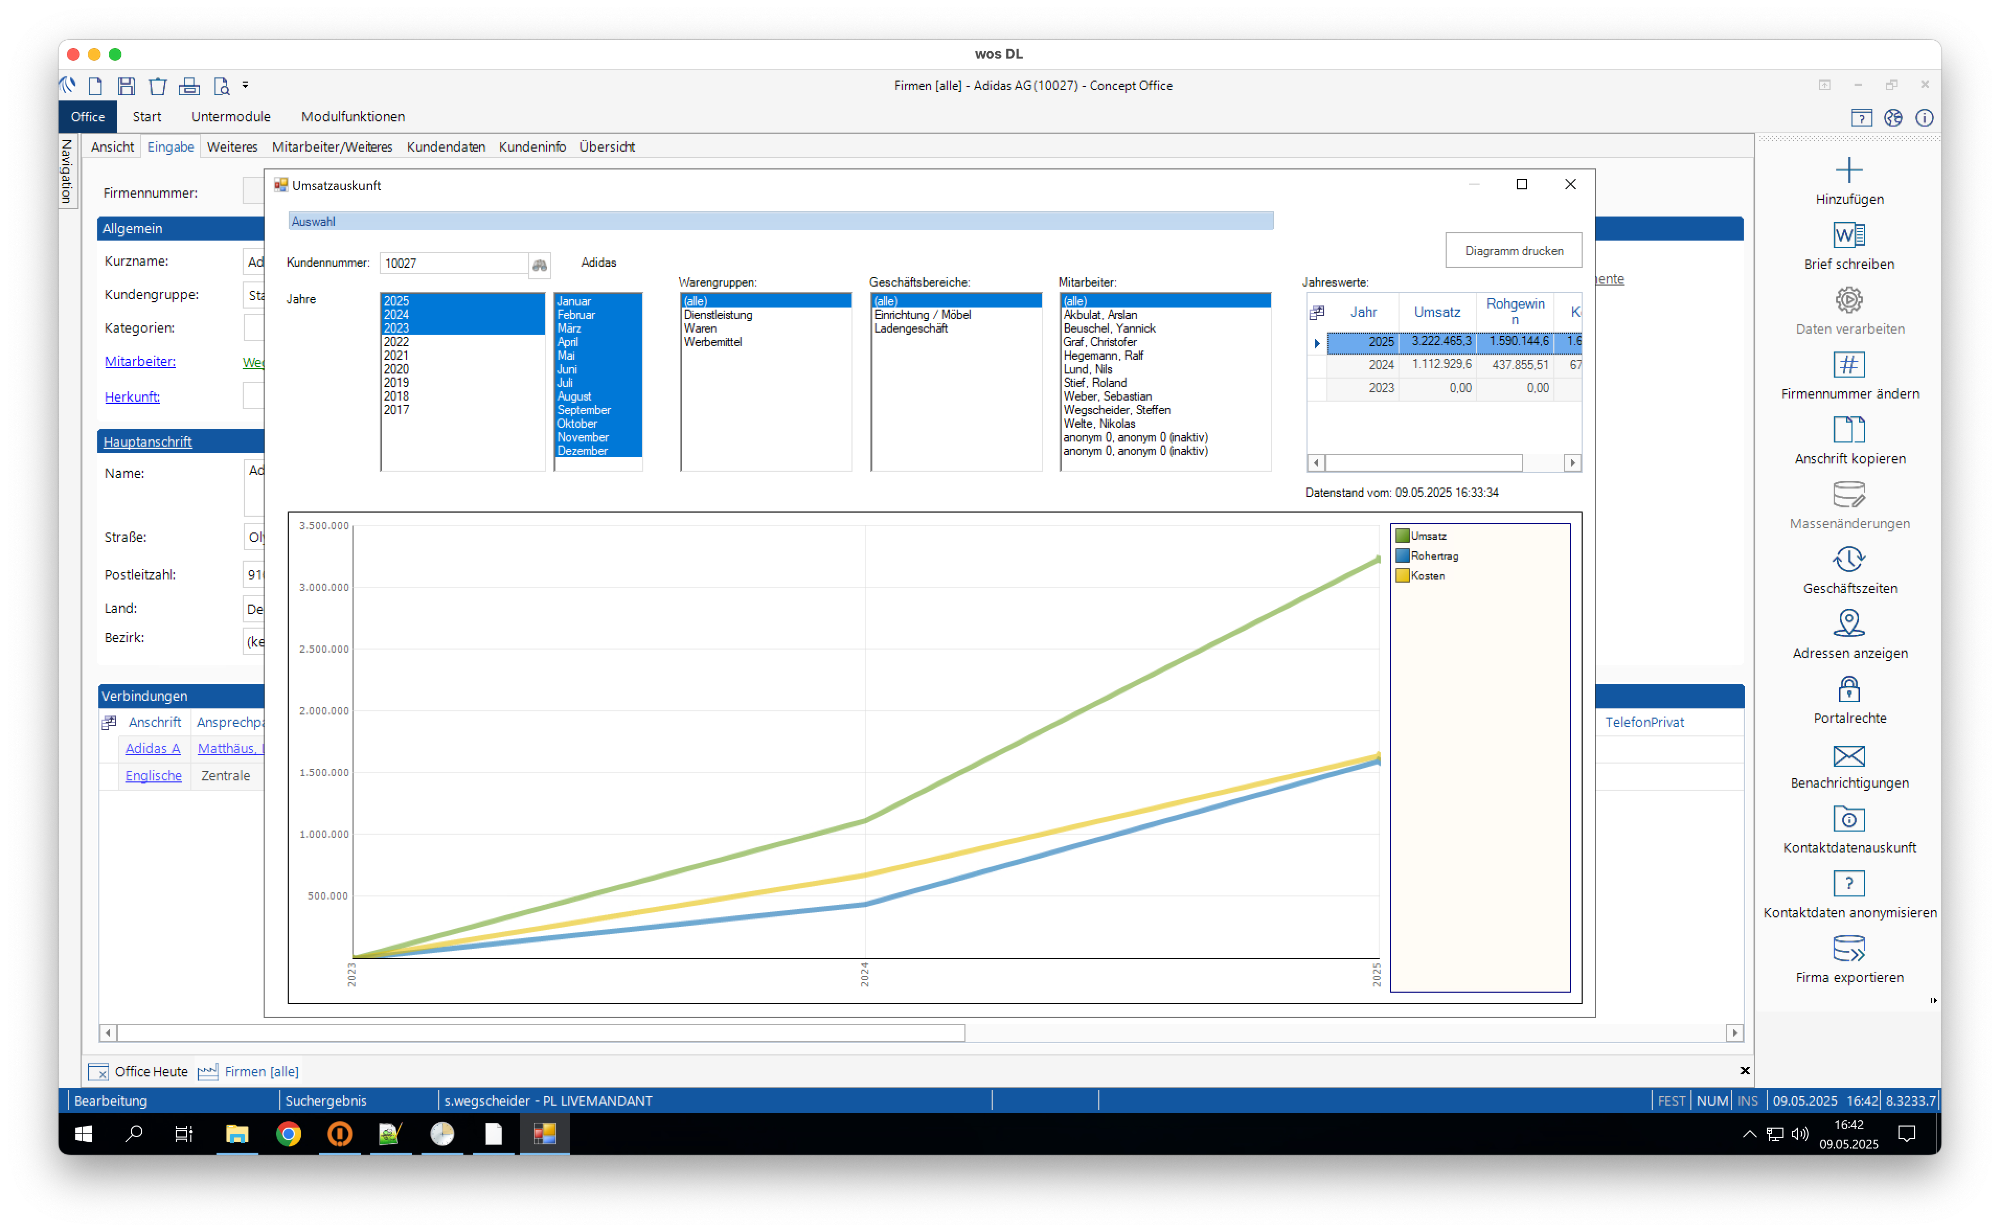Expand the 2025 row arrow in Jahreswerte

[1317, 343]
